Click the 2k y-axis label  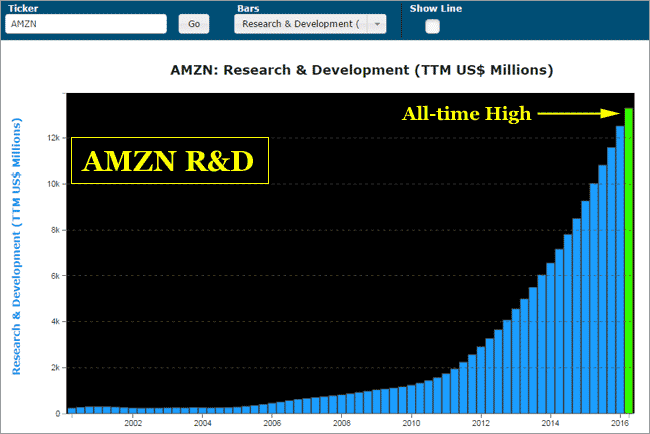pos(55,368)
